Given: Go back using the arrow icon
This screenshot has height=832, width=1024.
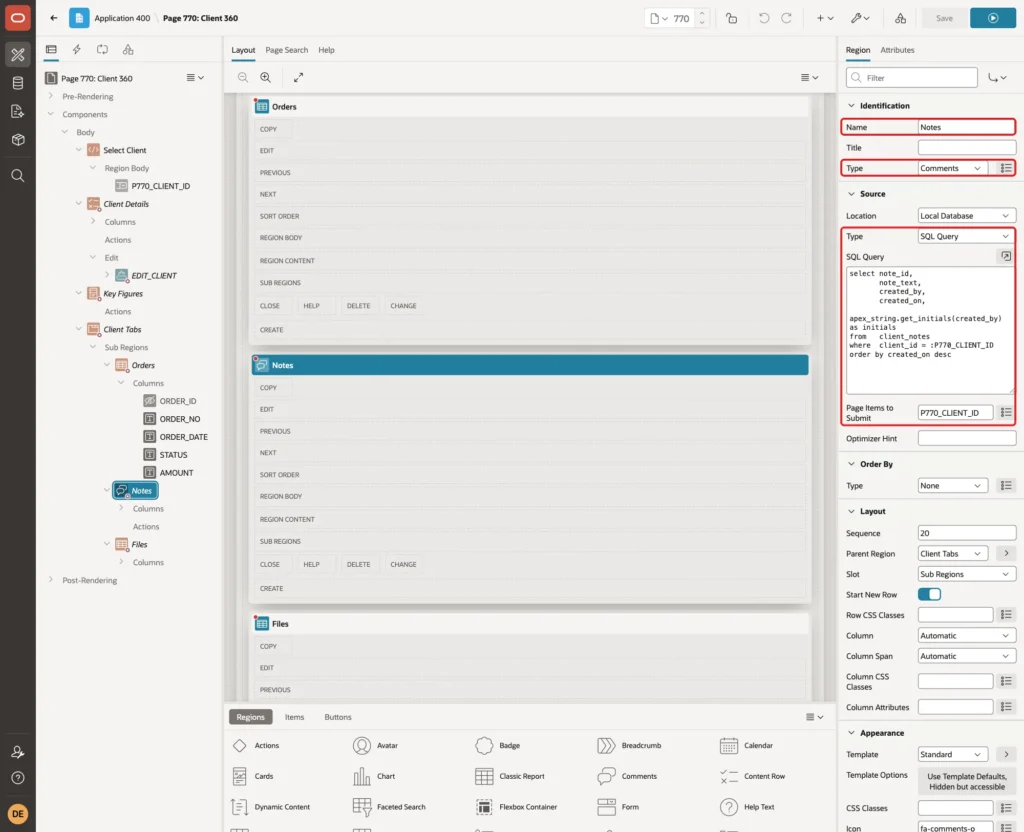Looking at the screenshot, I should (54, 18).
